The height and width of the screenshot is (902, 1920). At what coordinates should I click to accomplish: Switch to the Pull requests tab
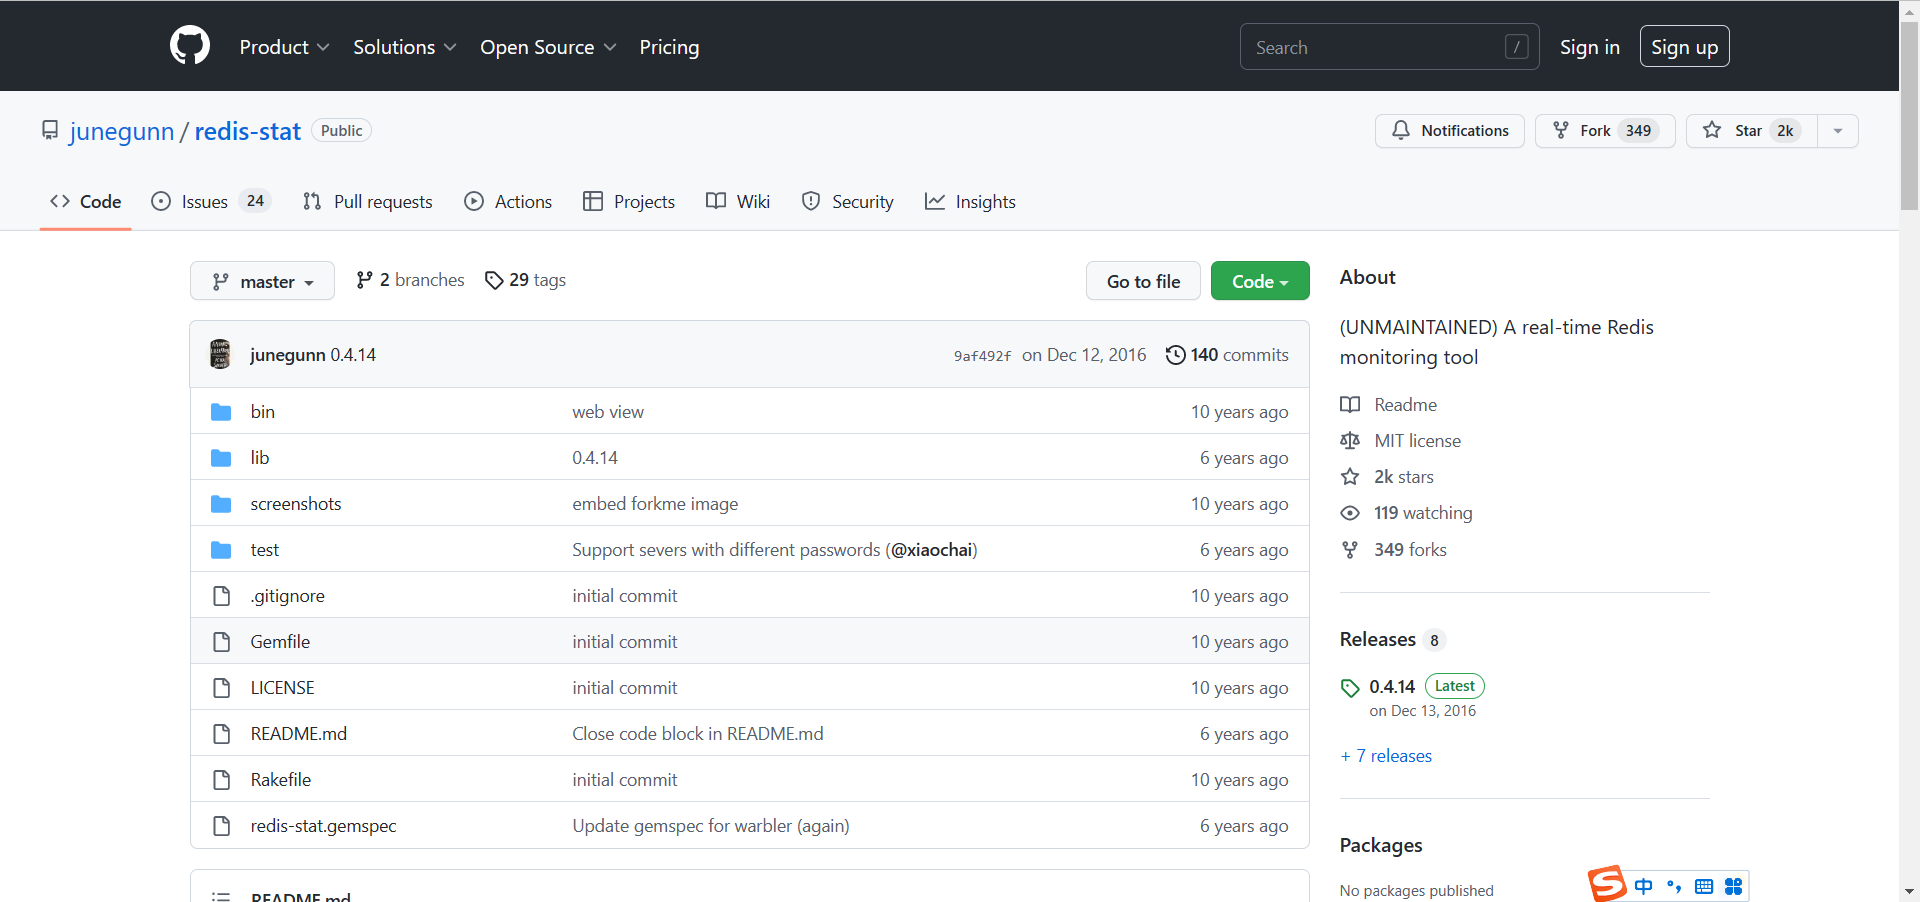[367, 201]
